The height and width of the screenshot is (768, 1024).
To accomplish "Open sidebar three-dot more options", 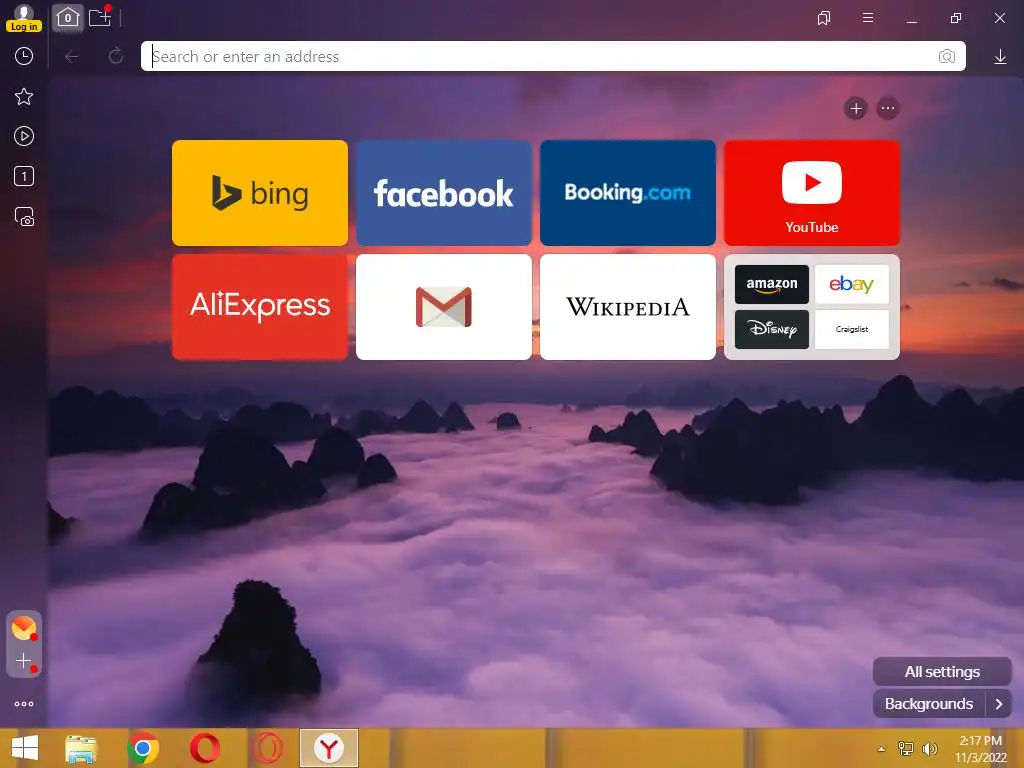I will pos(24,704).
